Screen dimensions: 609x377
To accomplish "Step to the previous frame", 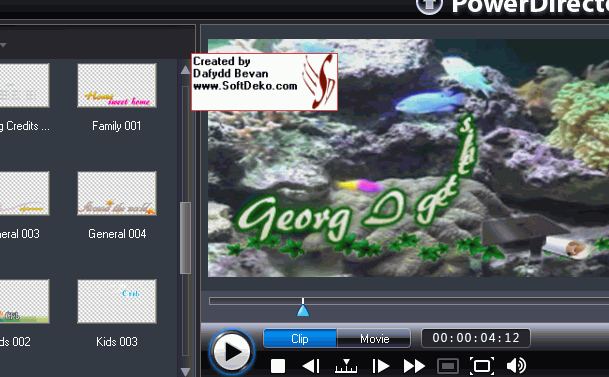I will point(311,366).
